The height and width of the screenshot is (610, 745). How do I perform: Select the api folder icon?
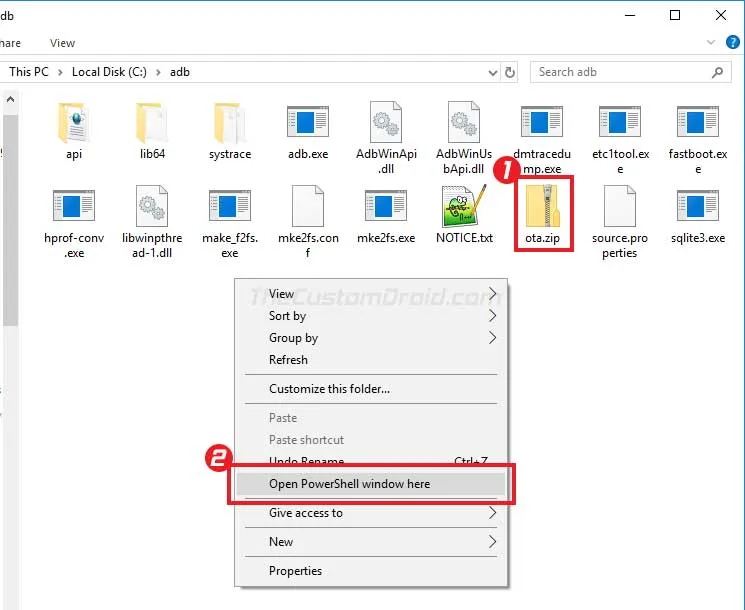74,123
